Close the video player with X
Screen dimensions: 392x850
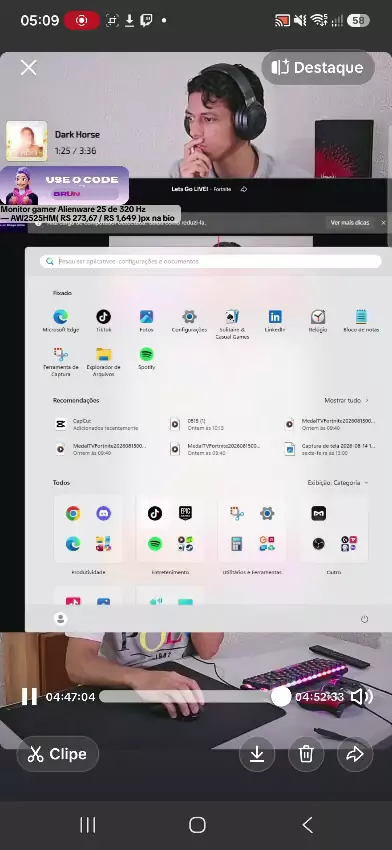28,67
